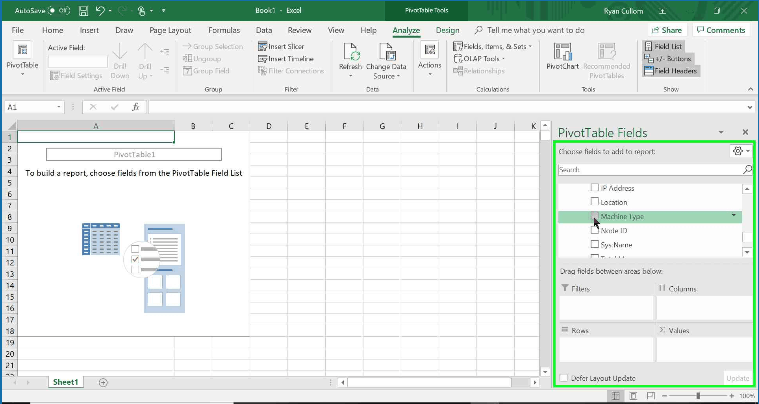The height and width of the screenshot is (404, 759).
Task: Switch to the Data tab
Action: tap(264, 30)
